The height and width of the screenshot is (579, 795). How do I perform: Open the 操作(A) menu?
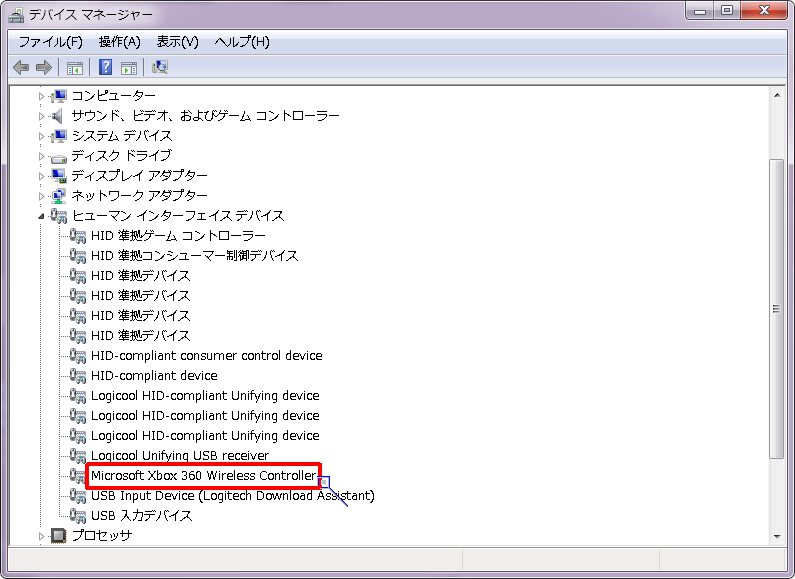pos(120,42)
